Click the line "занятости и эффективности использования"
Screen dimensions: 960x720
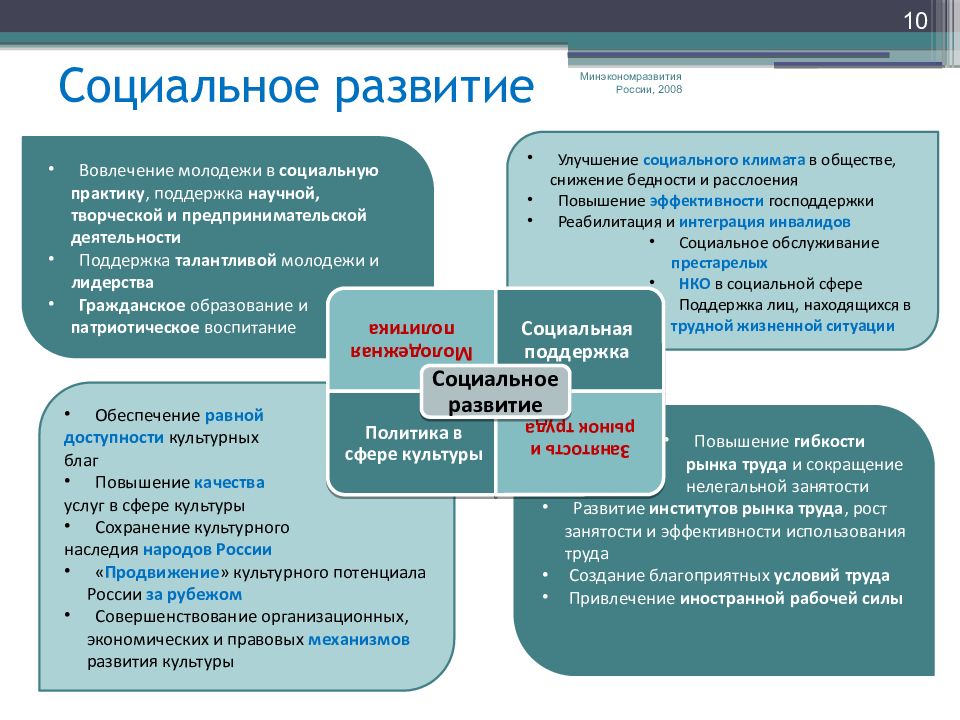(x=735, y=531)
